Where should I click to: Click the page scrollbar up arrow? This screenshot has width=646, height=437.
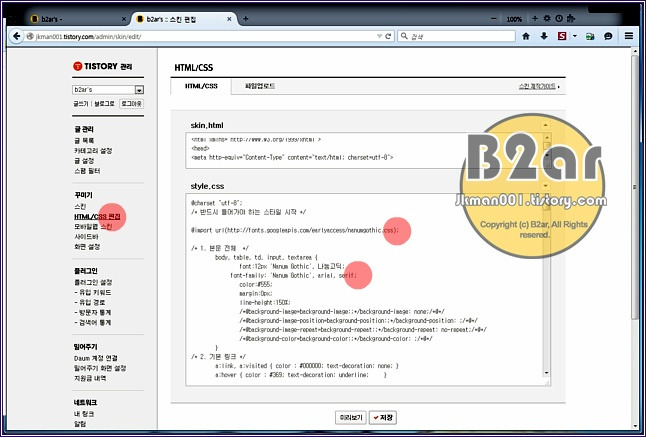point(635,52)
